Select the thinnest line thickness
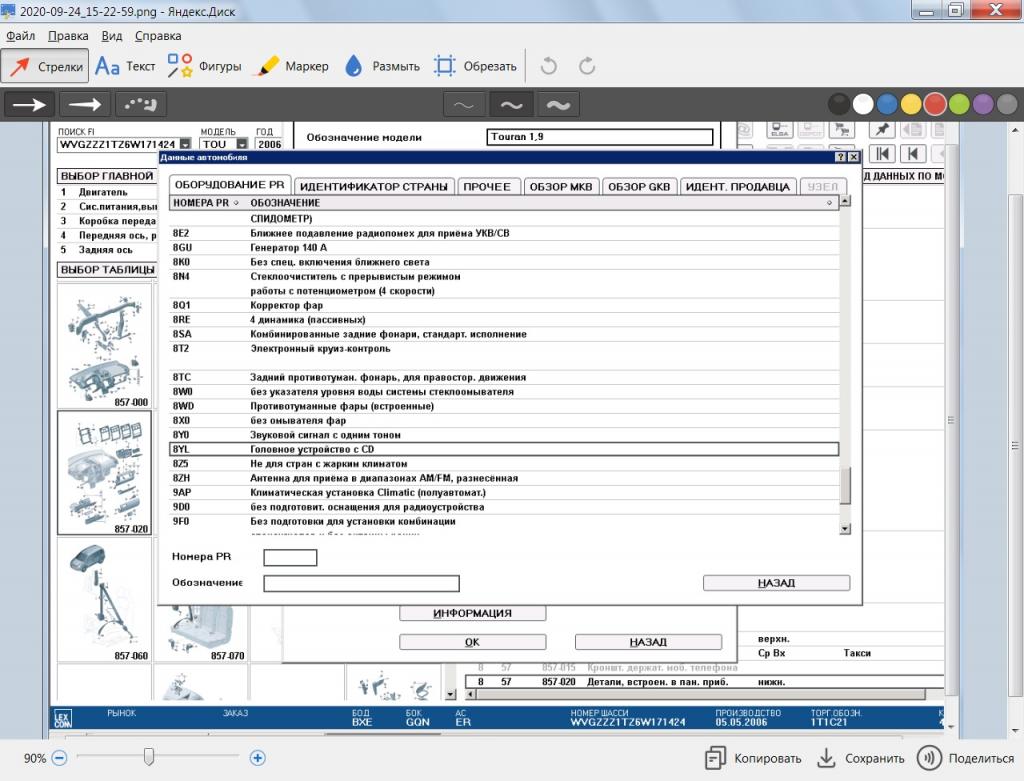 464,104
